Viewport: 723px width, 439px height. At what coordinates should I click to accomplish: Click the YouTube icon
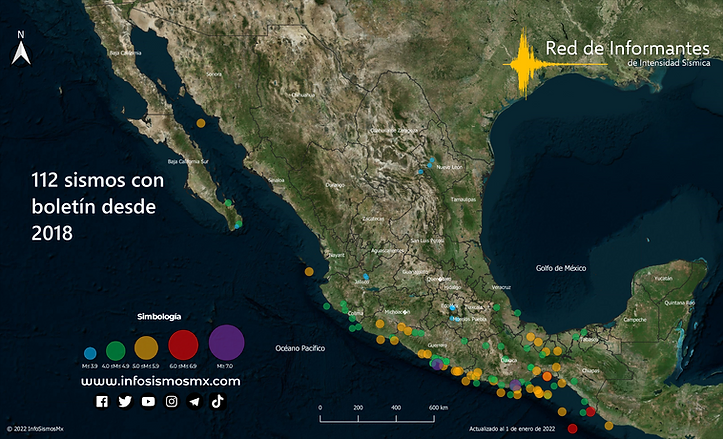[x=148, y=401]
